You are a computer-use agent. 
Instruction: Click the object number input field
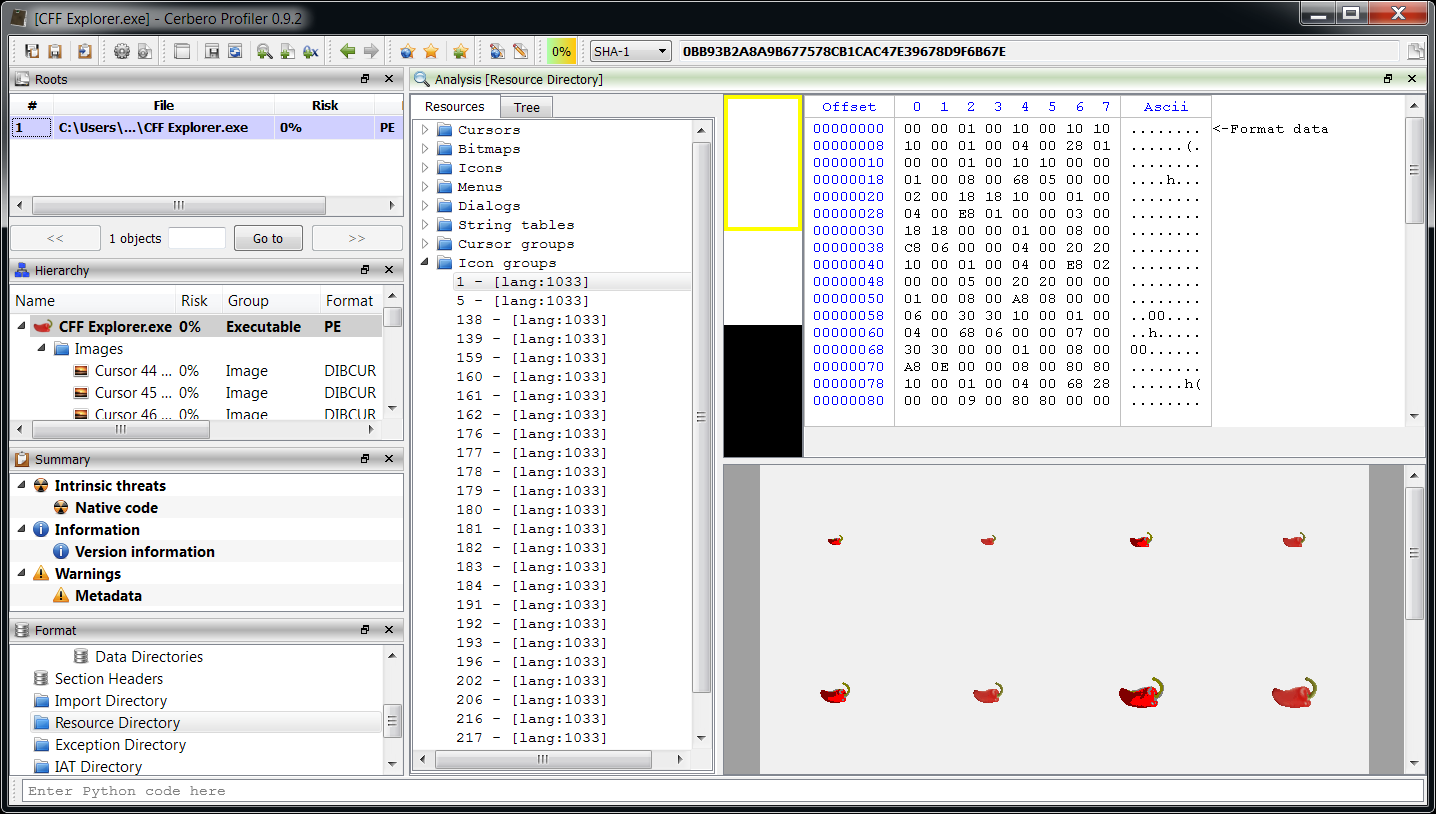pos(197,238)
